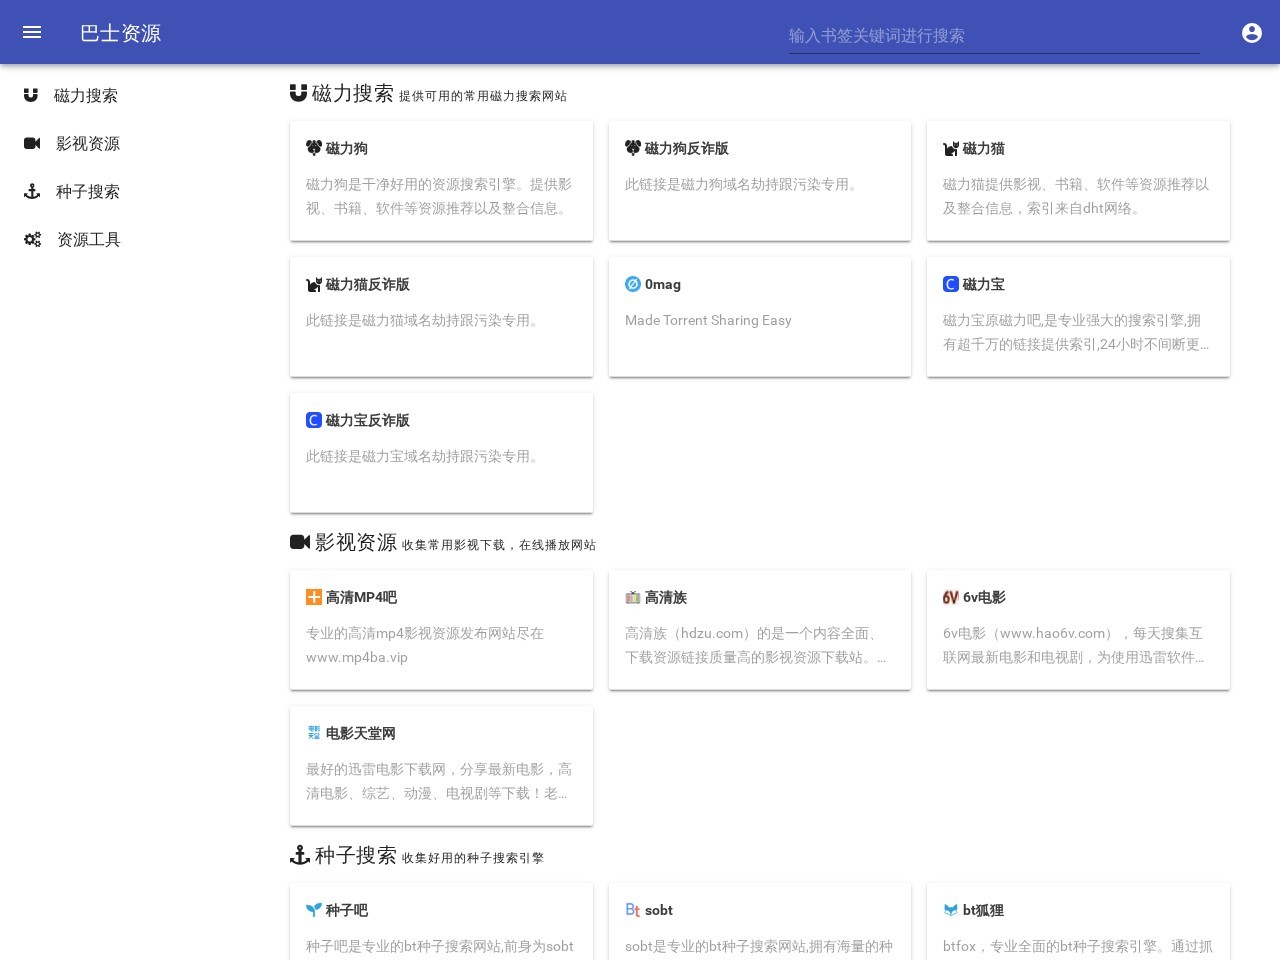Screen dimensions: 1280x960
Task: Open the hamburger navigation menu
Action: pyautogui.click(x=32, y=32)
